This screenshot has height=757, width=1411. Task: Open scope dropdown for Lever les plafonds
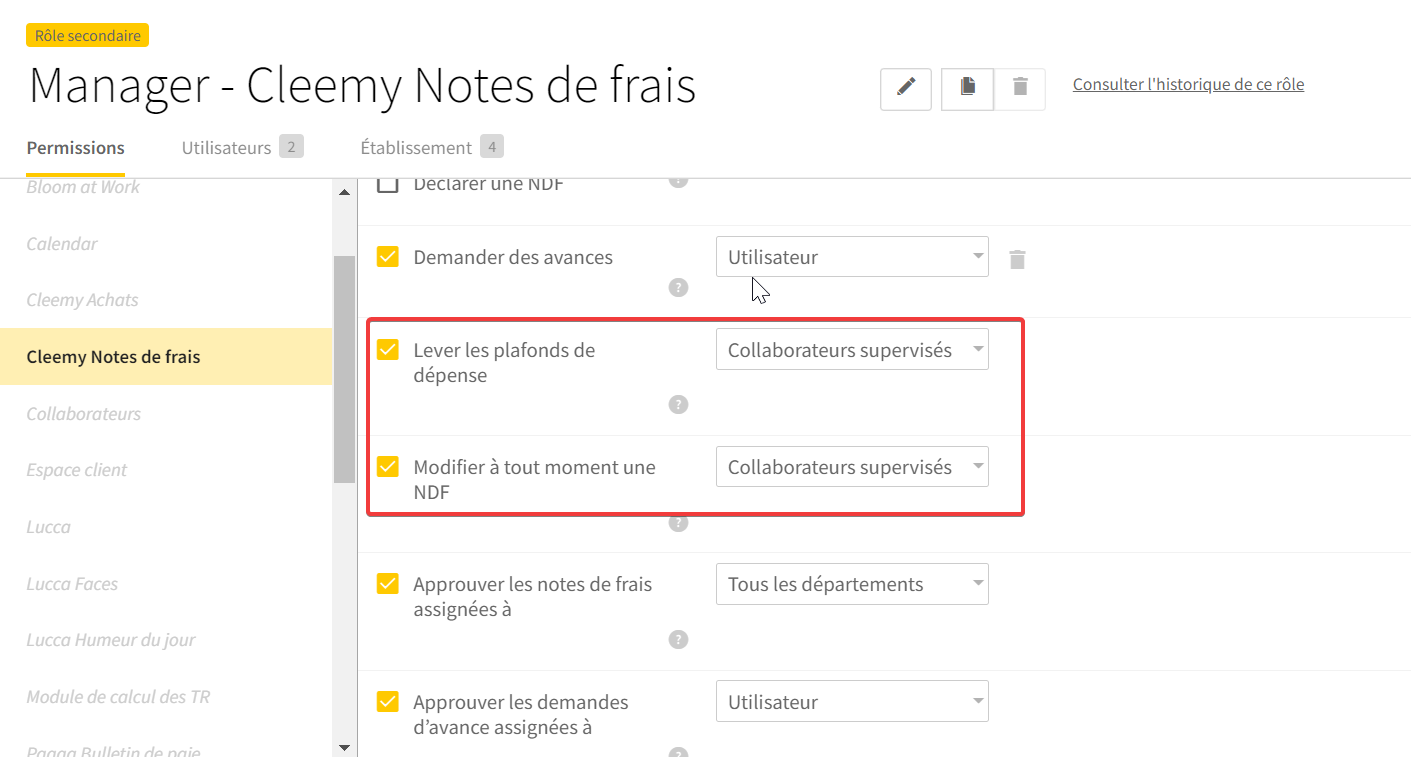click(x=852, y=350)
